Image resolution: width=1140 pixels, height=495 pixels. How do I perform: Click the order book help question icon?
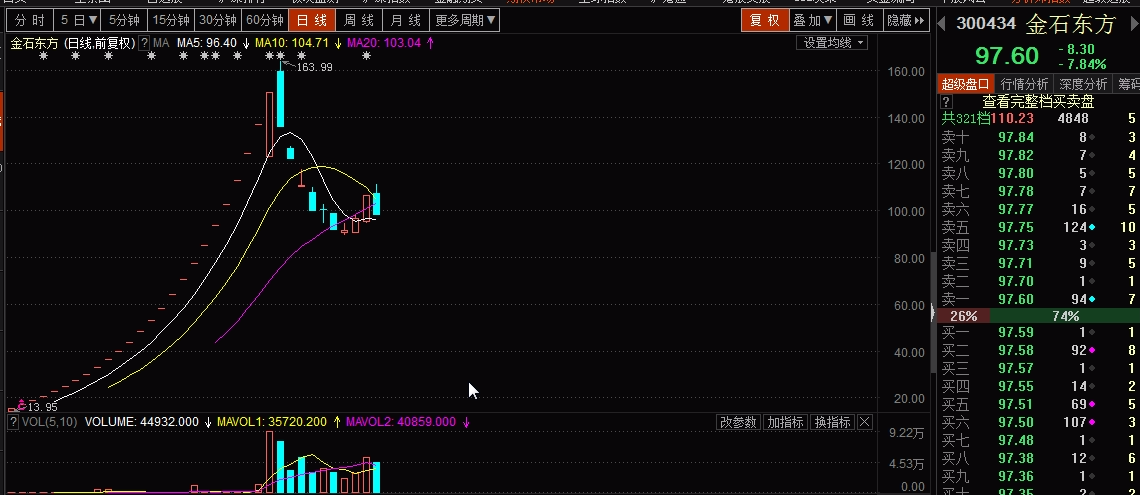[947, 102]
